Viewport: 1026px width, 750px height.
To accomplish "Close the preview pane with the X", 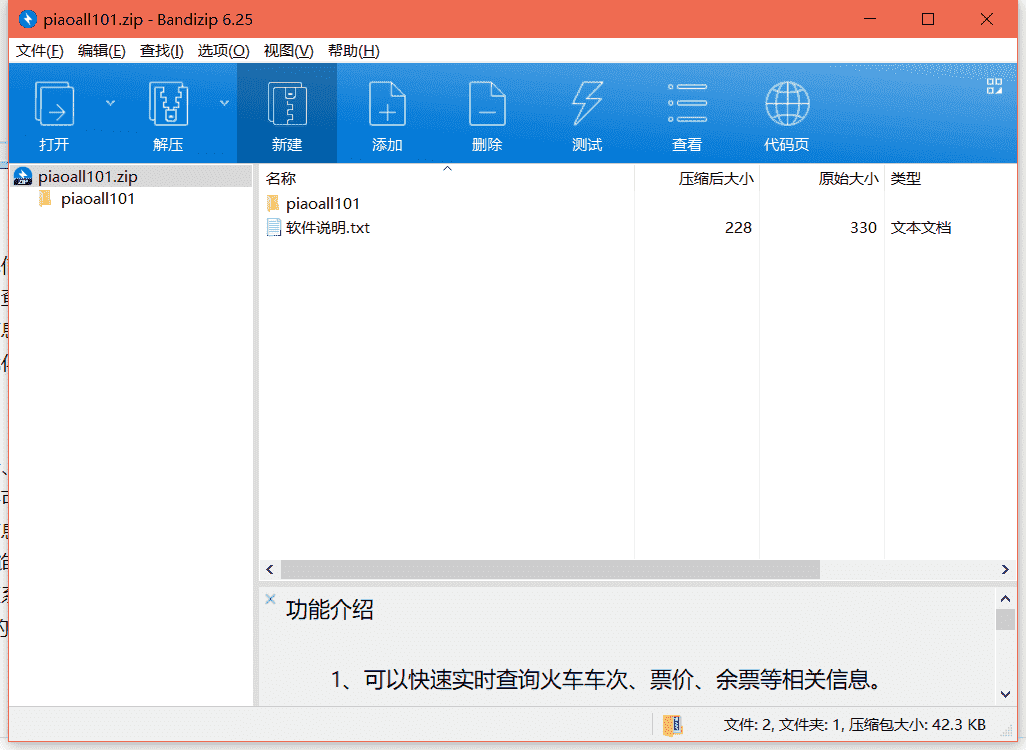I will [x=270, y=598].
